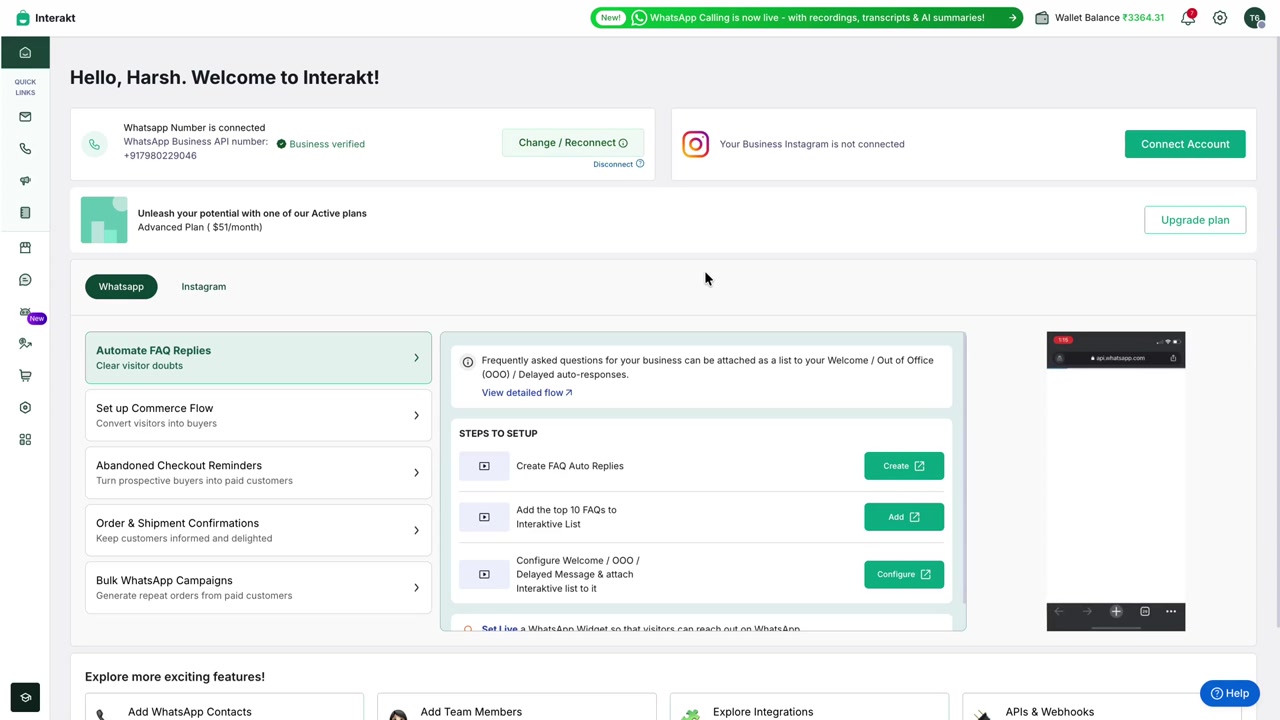1280x720 pixels.
Task: Open APIs & Webhooks card
Action: click(1102, 706)
